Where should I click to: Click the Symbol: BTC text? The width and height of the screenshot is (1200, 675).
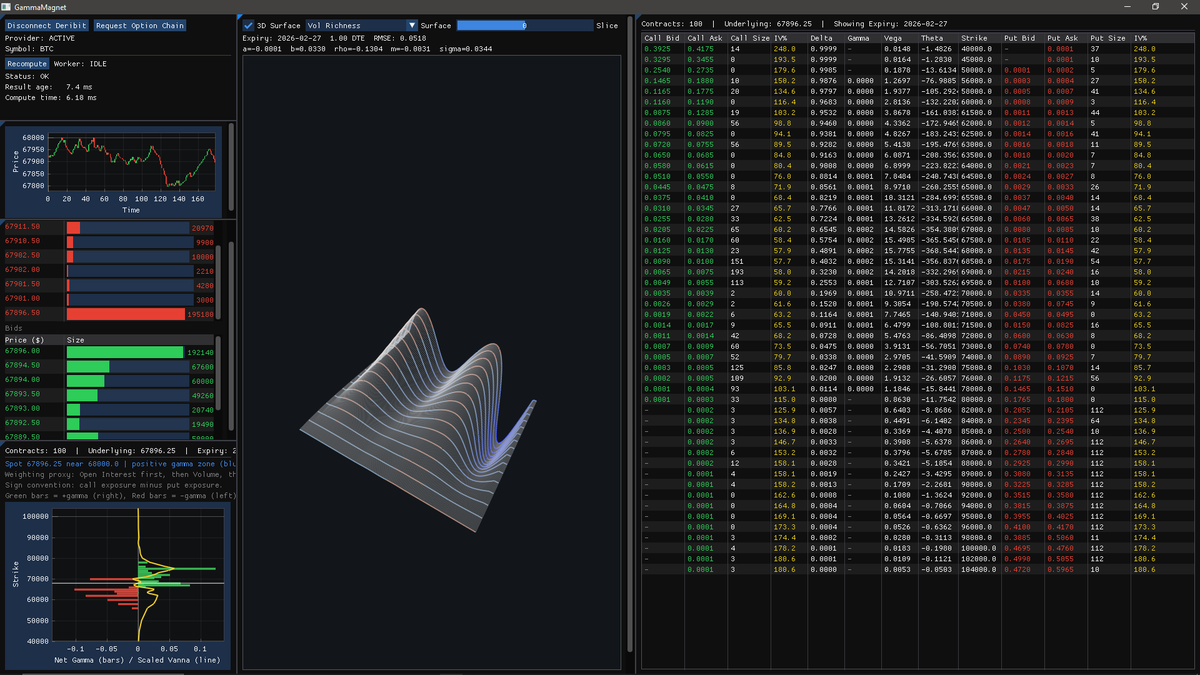28,48
